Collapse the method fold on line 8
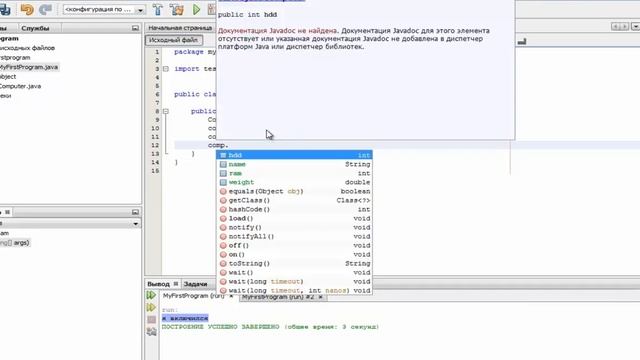This screenshot has height=360, width=640. pos(166,111)
